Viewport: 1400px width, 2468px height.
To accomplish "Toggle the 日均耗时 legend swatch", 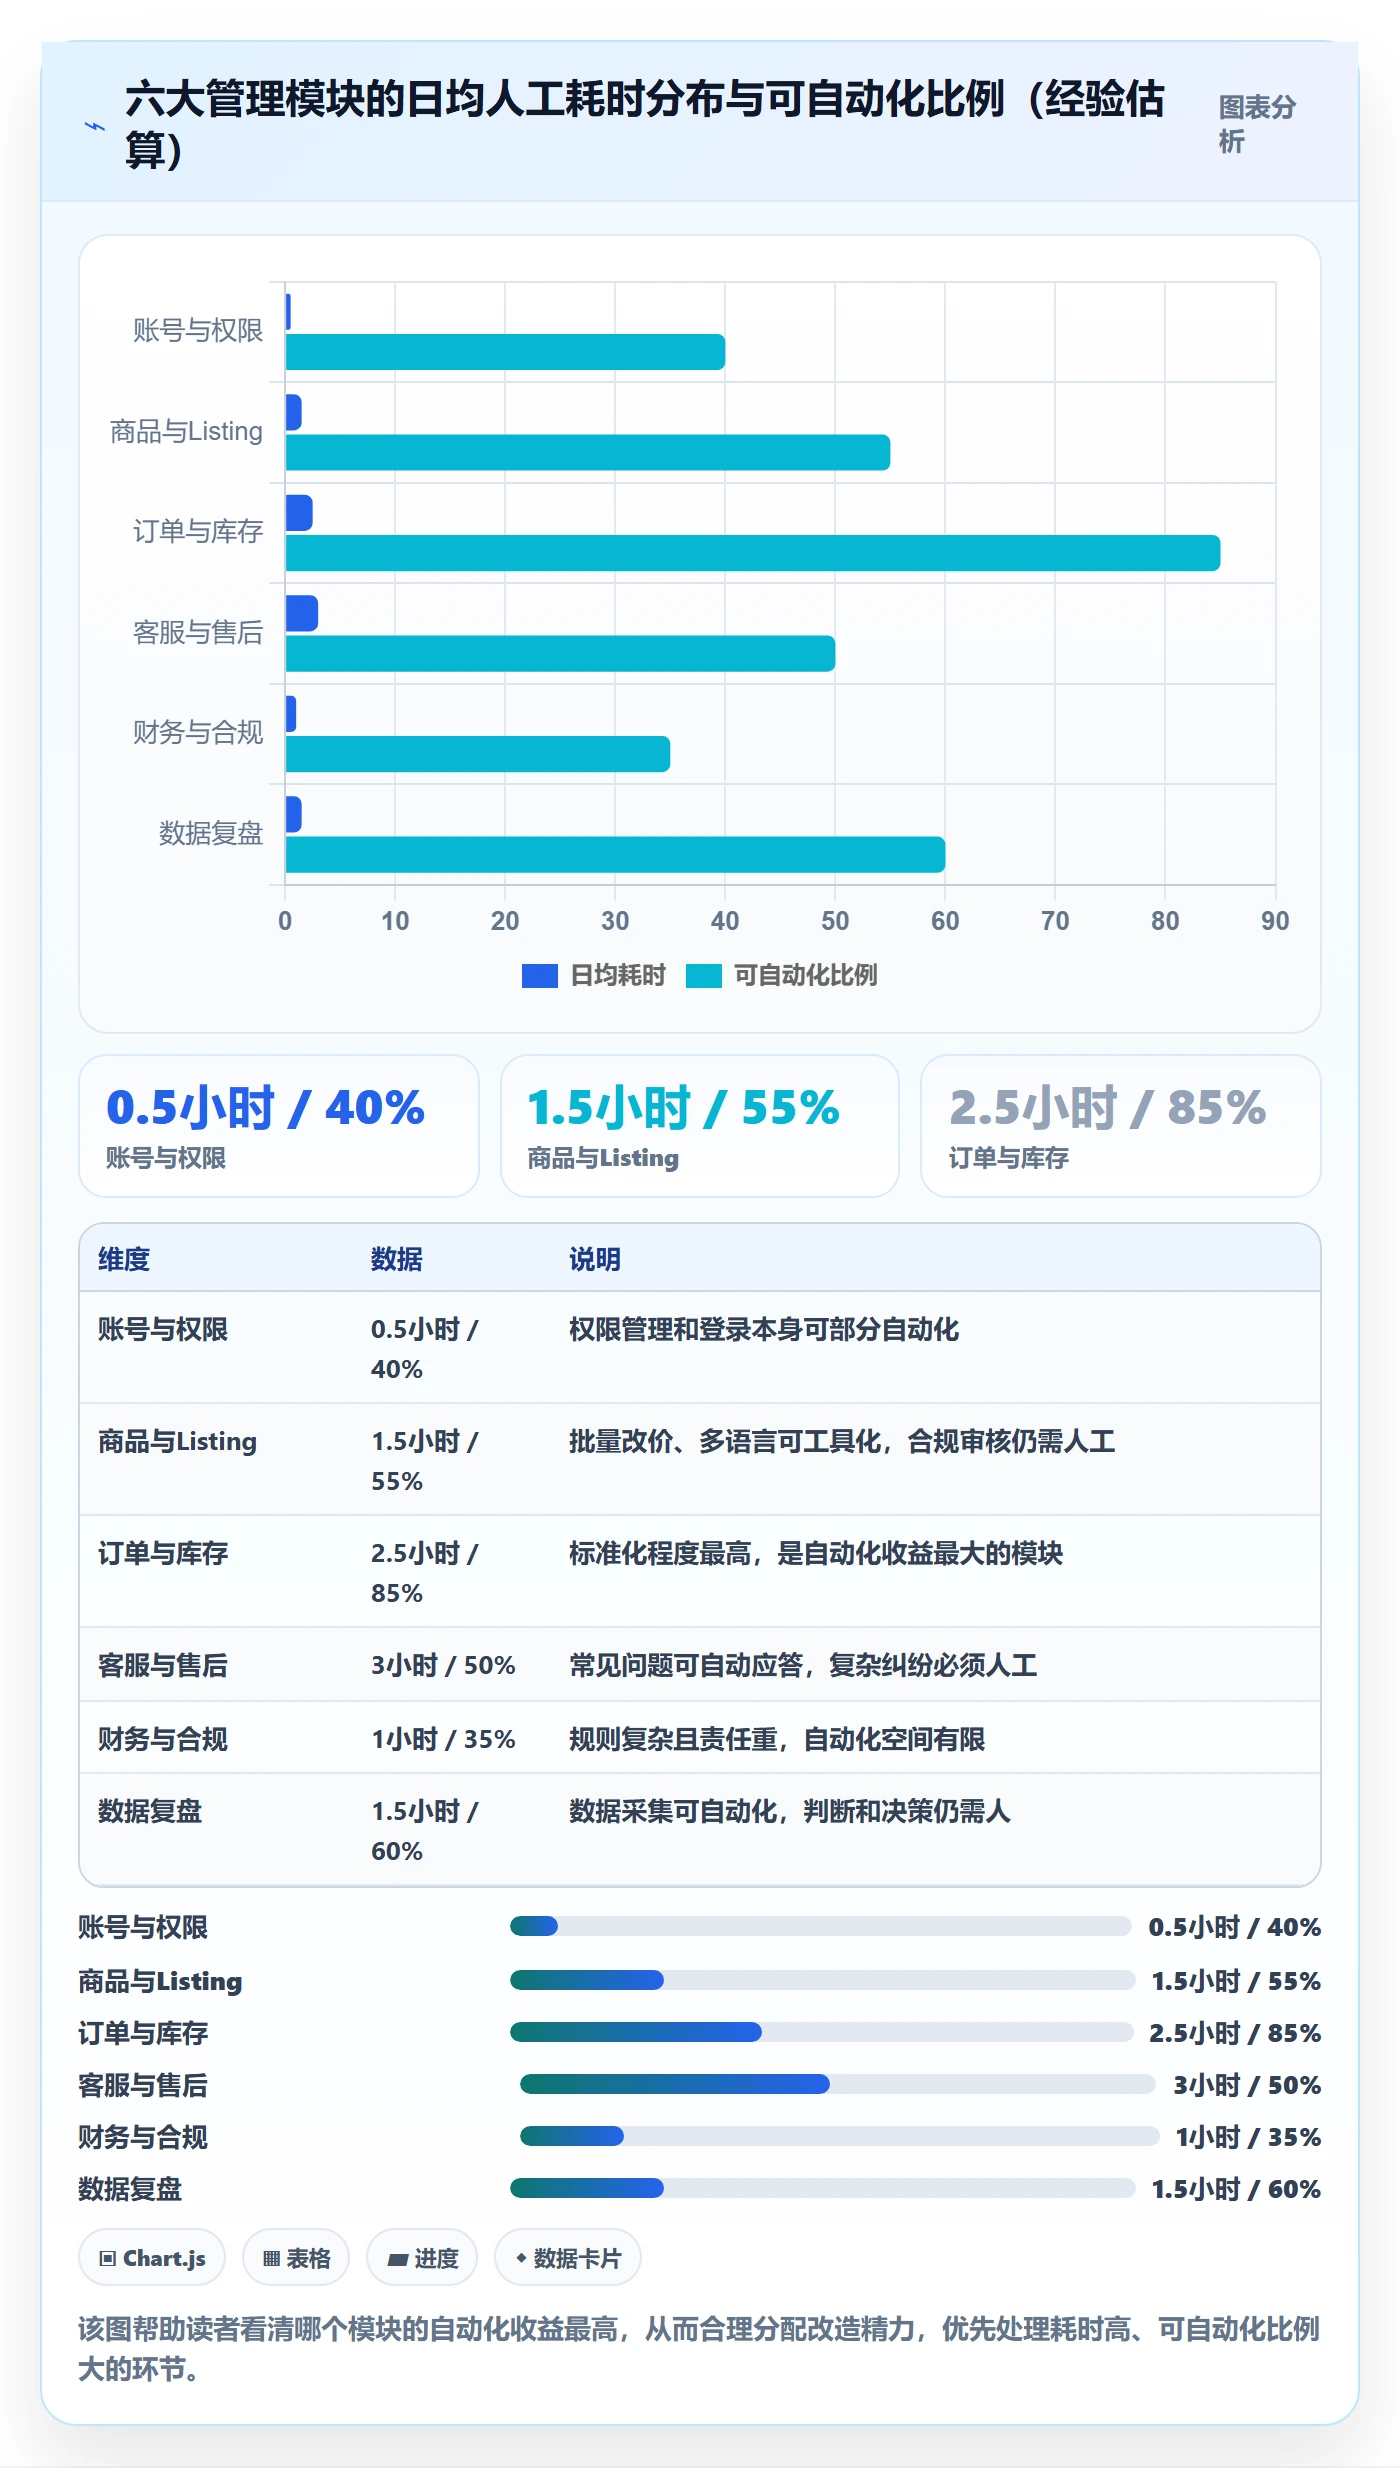I will [x=539, y=976].
